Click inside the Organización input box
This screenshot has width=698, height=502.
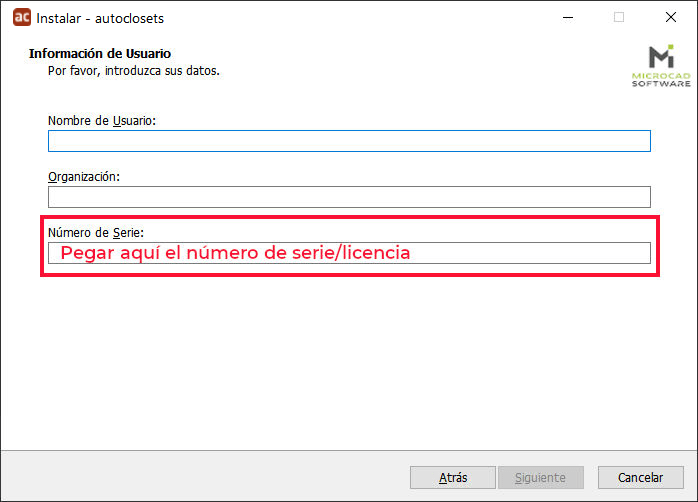click(x=349, y=197)
